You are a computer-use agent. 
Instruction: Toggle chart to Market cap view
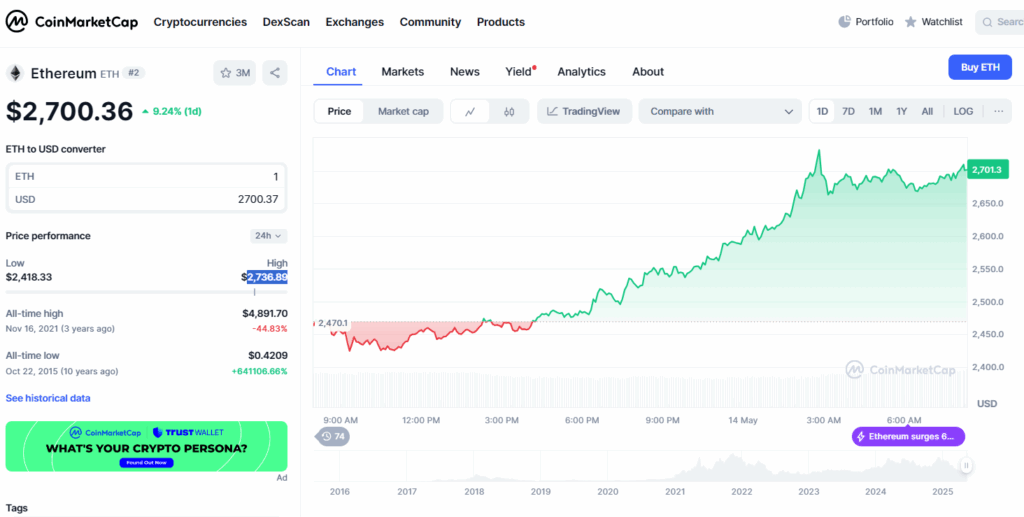(403, 111)
